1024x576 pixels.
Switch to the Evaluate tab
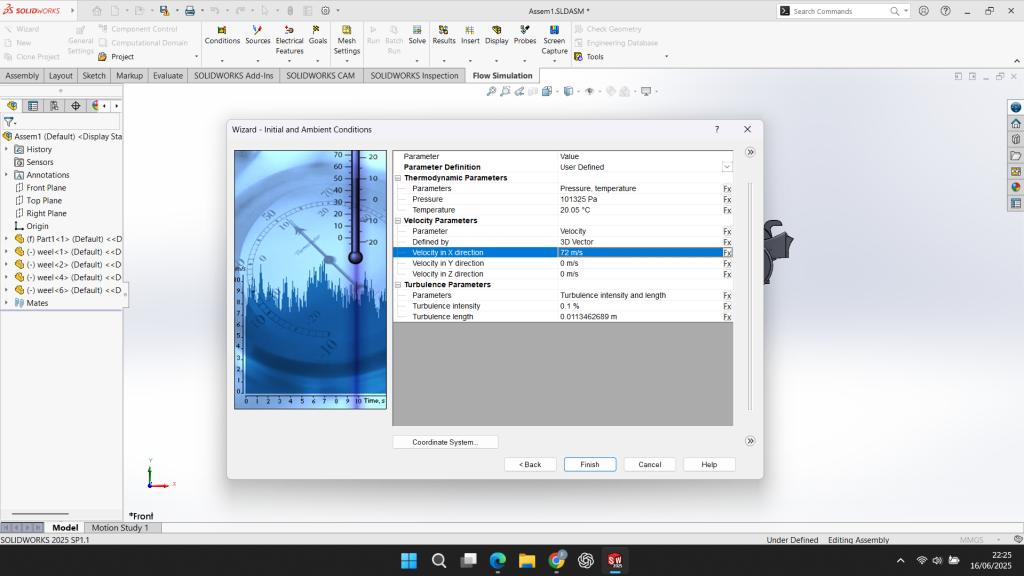[168, 75]
